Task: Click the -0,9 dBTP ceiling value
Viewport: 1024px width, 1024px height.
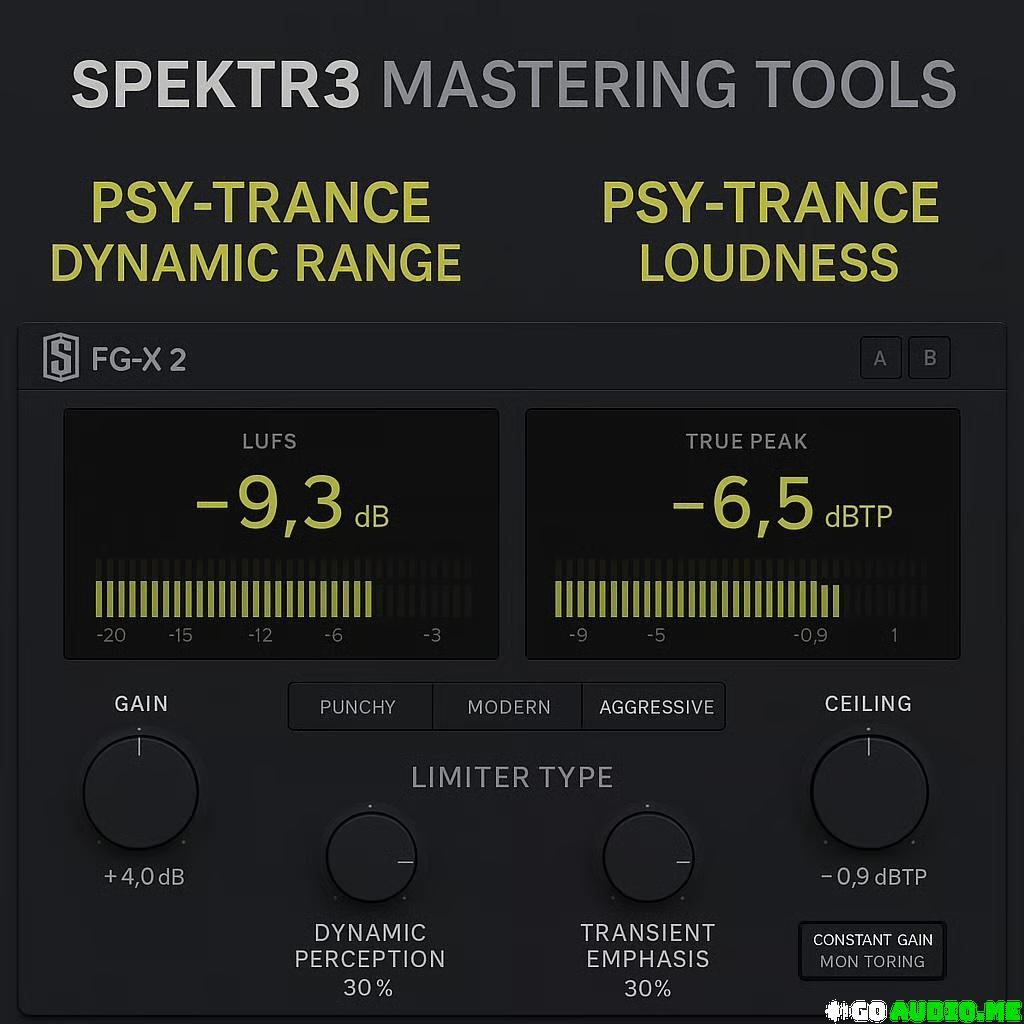Action: click(873, 877)
